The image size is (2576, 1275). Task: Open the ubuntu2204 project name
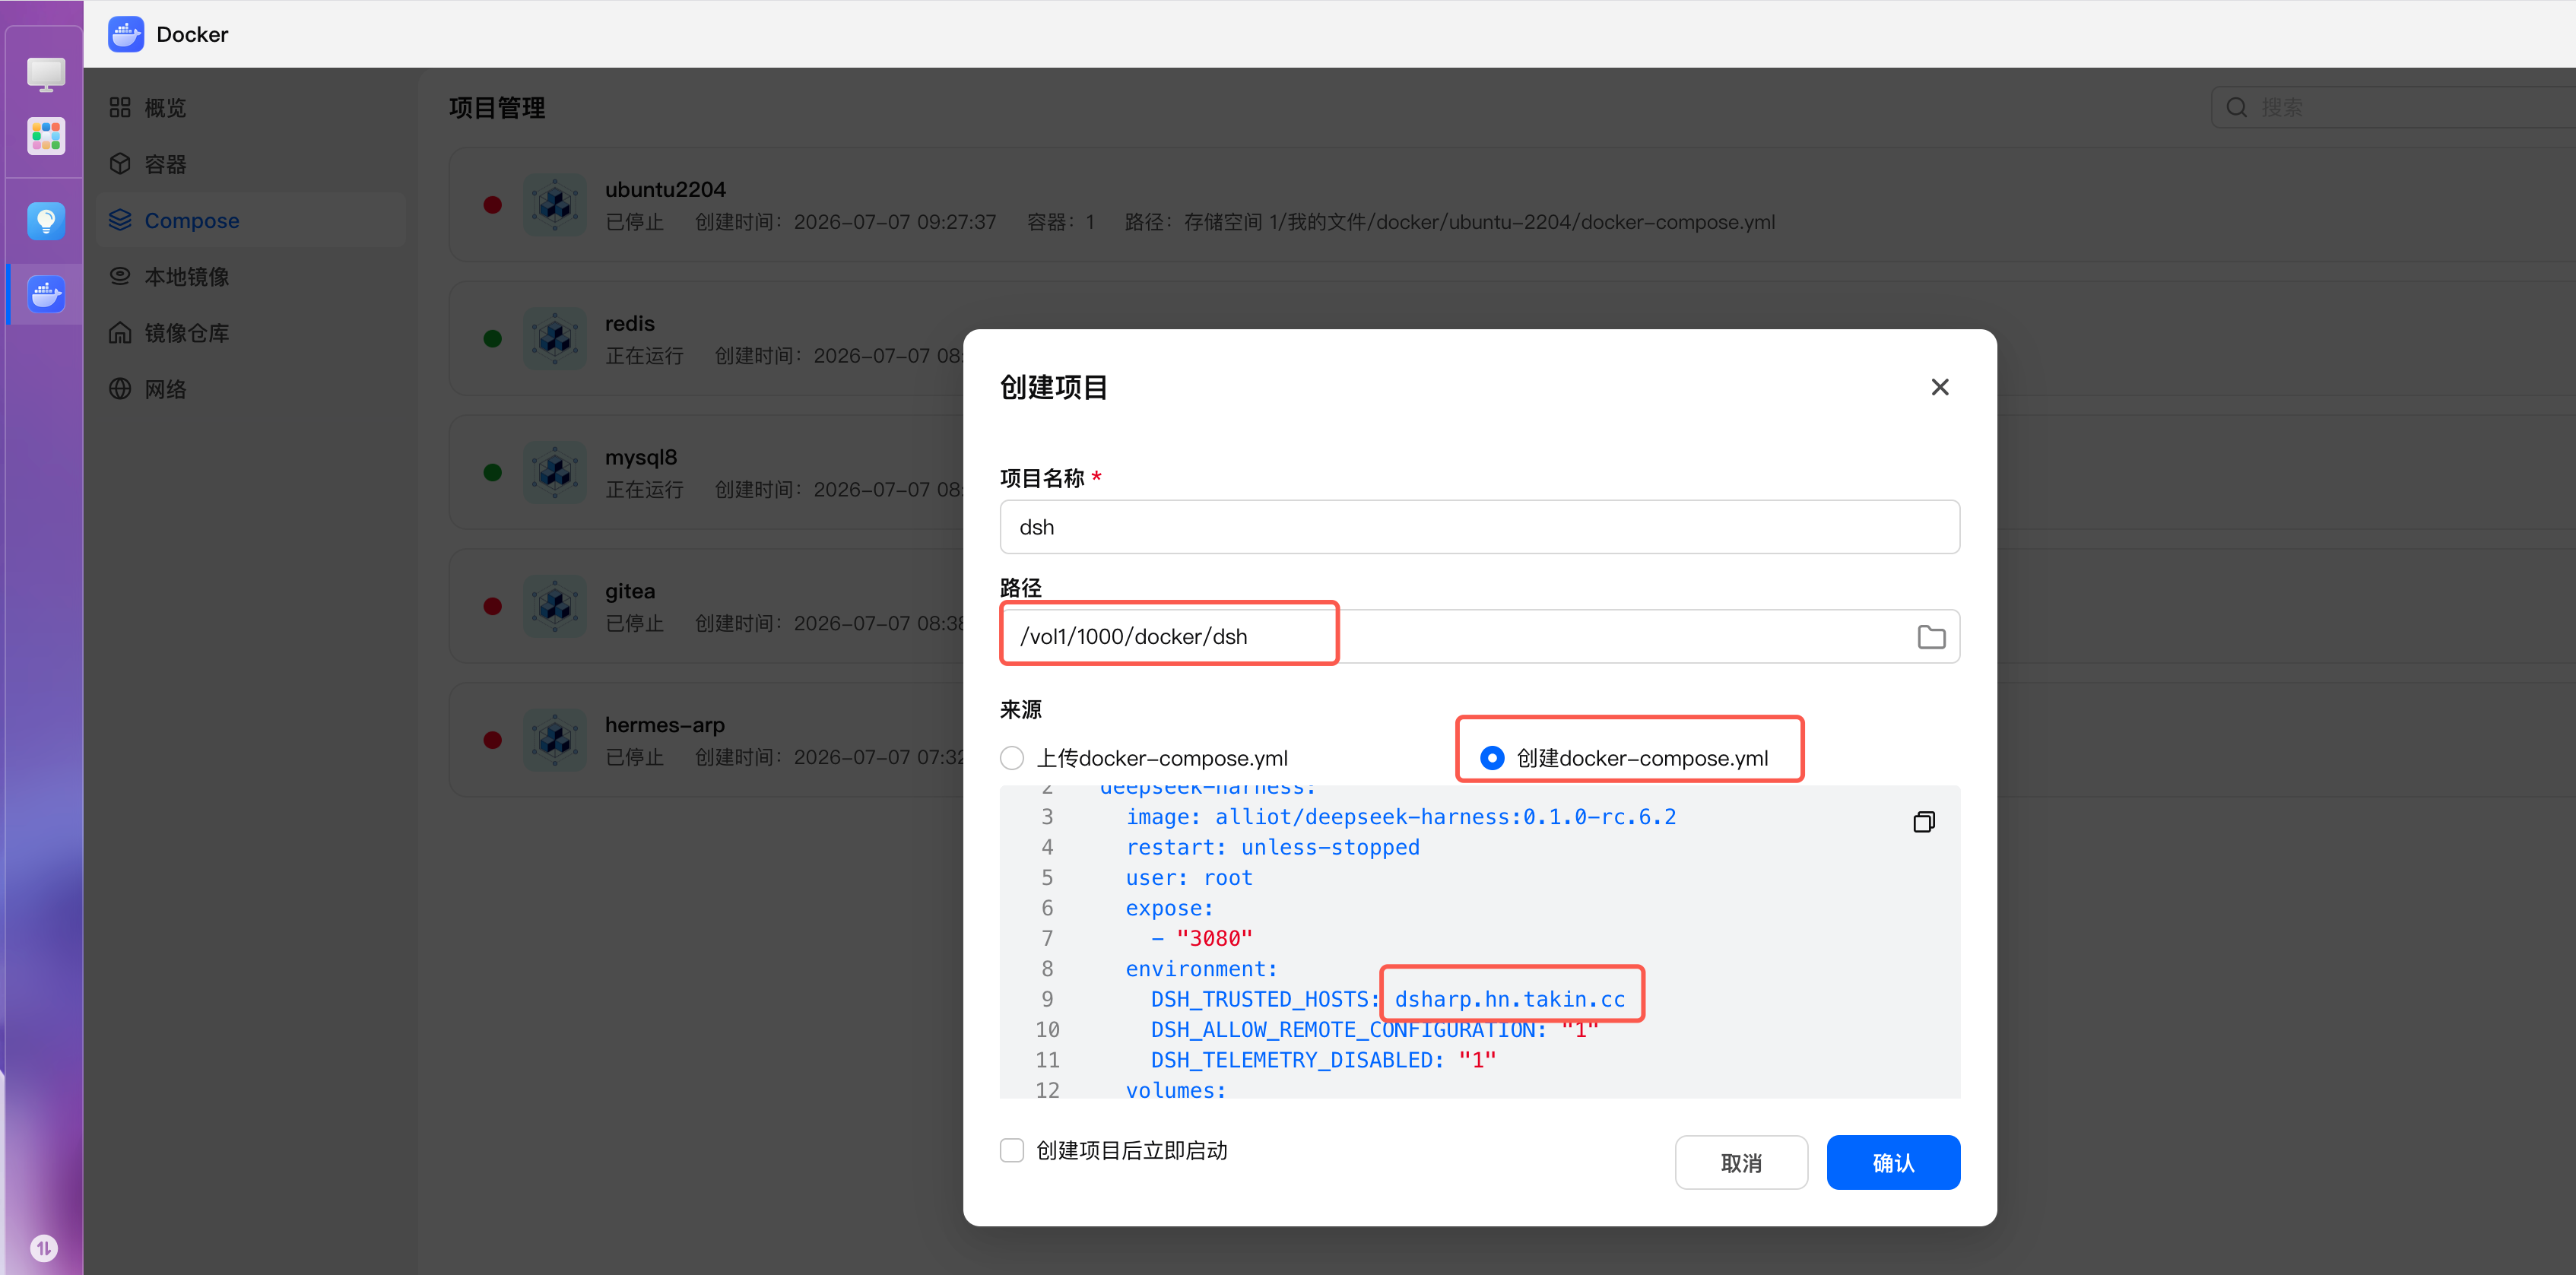(x=665, y=189)
